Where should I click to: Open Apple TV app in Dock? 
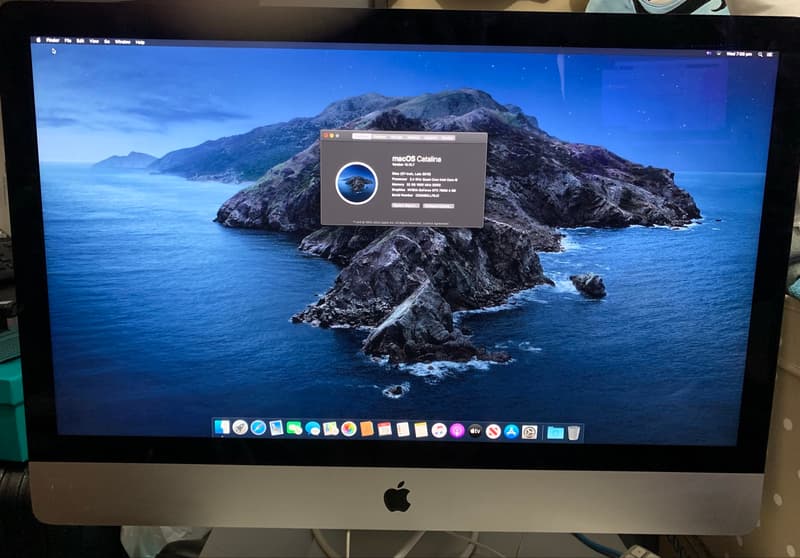(x=475, y=431)
